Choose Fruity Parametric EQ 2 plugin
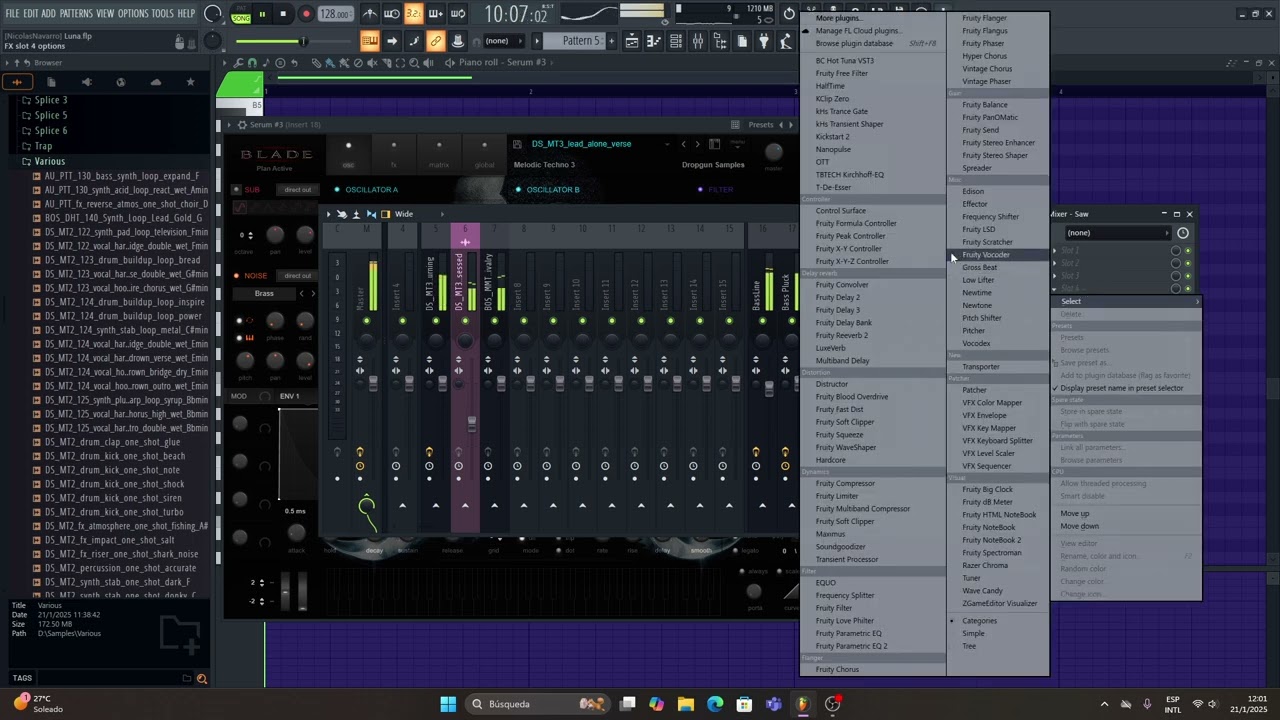Viewport: 1280px width, 720px height. click(x=851, y=646)
